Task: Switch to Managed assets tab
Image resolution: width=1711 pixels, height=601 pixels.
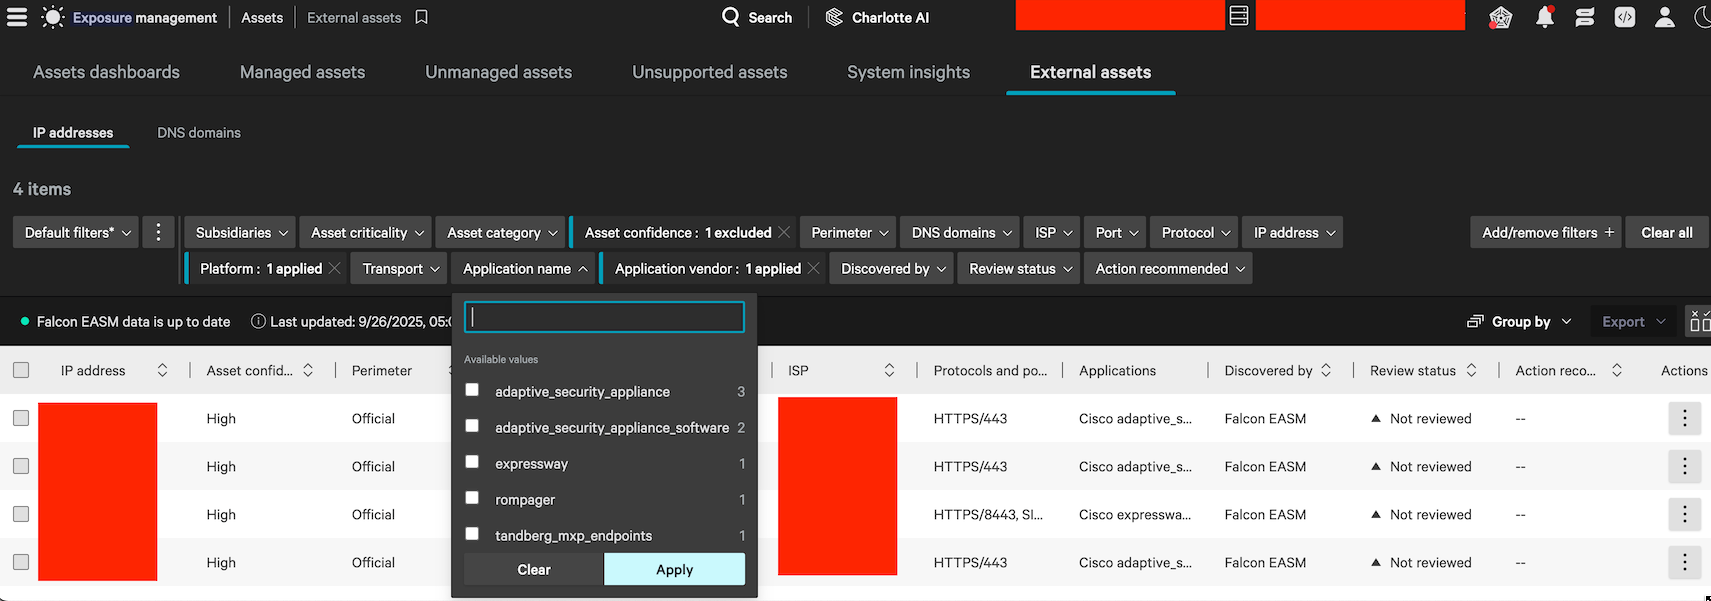Action: [302, 72]
